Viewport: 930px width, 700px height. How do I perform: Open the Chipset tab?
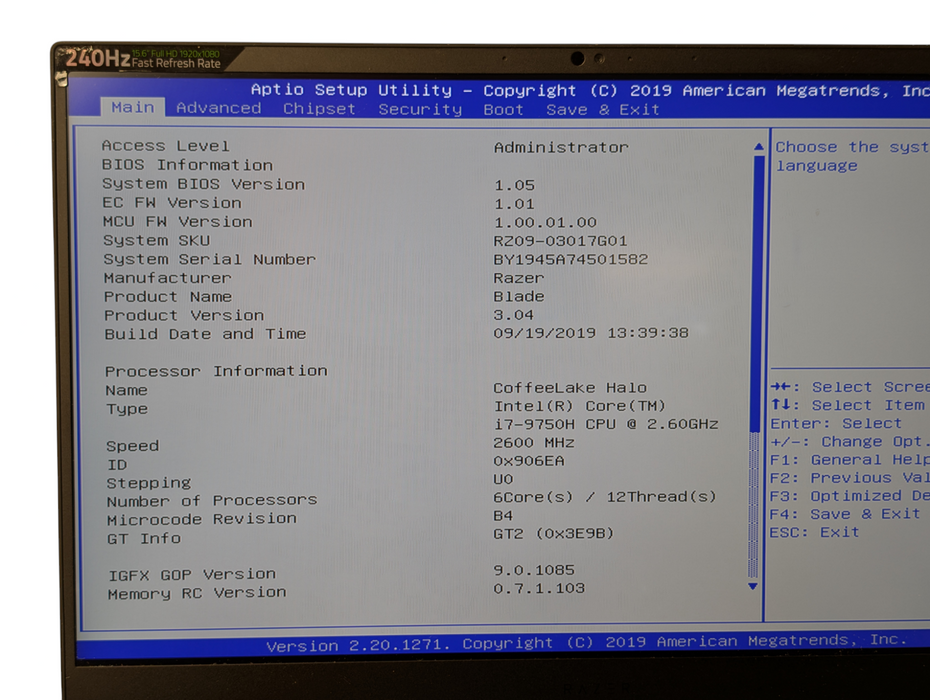(319, 109)
